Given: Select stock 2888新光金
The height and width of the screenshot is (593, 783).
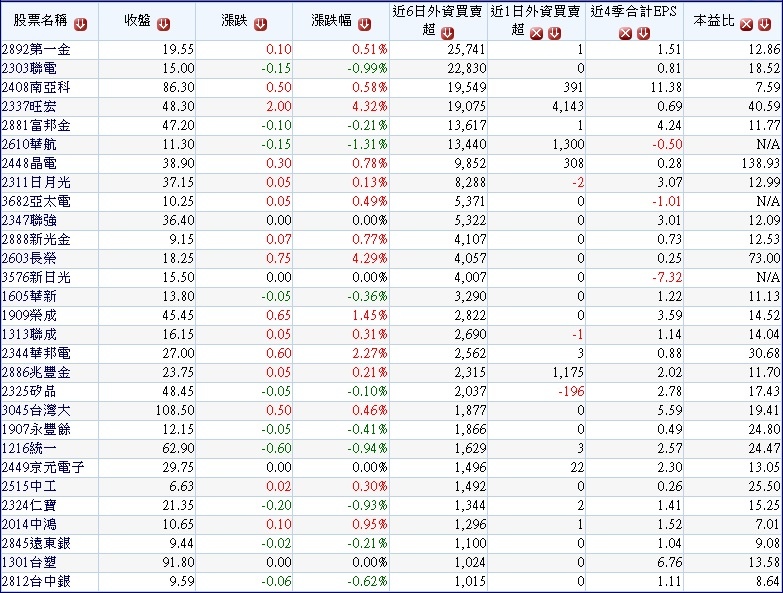Looking at the screenshot, I should point(36,239).
